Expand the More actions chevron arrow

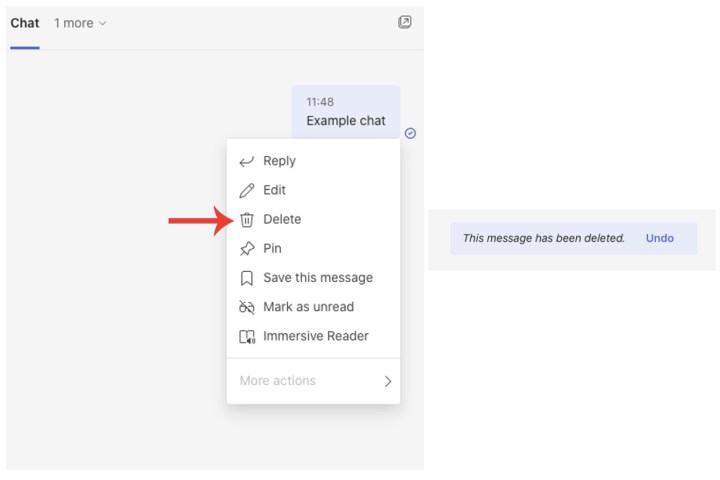pyautogui.click(x=388, y=381)
